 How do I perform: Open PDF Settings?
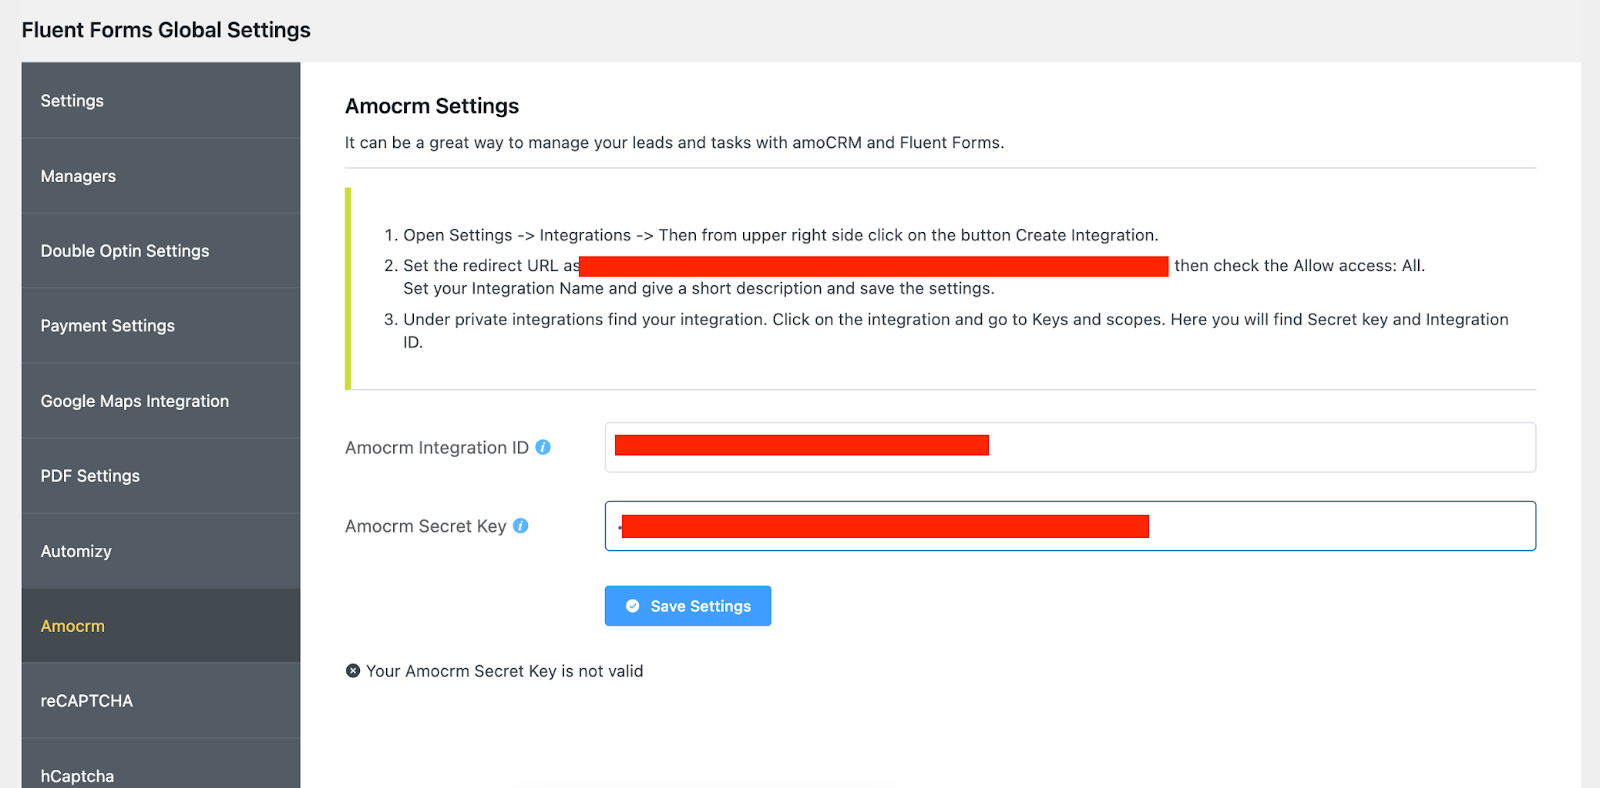click(x=161, y=476)
